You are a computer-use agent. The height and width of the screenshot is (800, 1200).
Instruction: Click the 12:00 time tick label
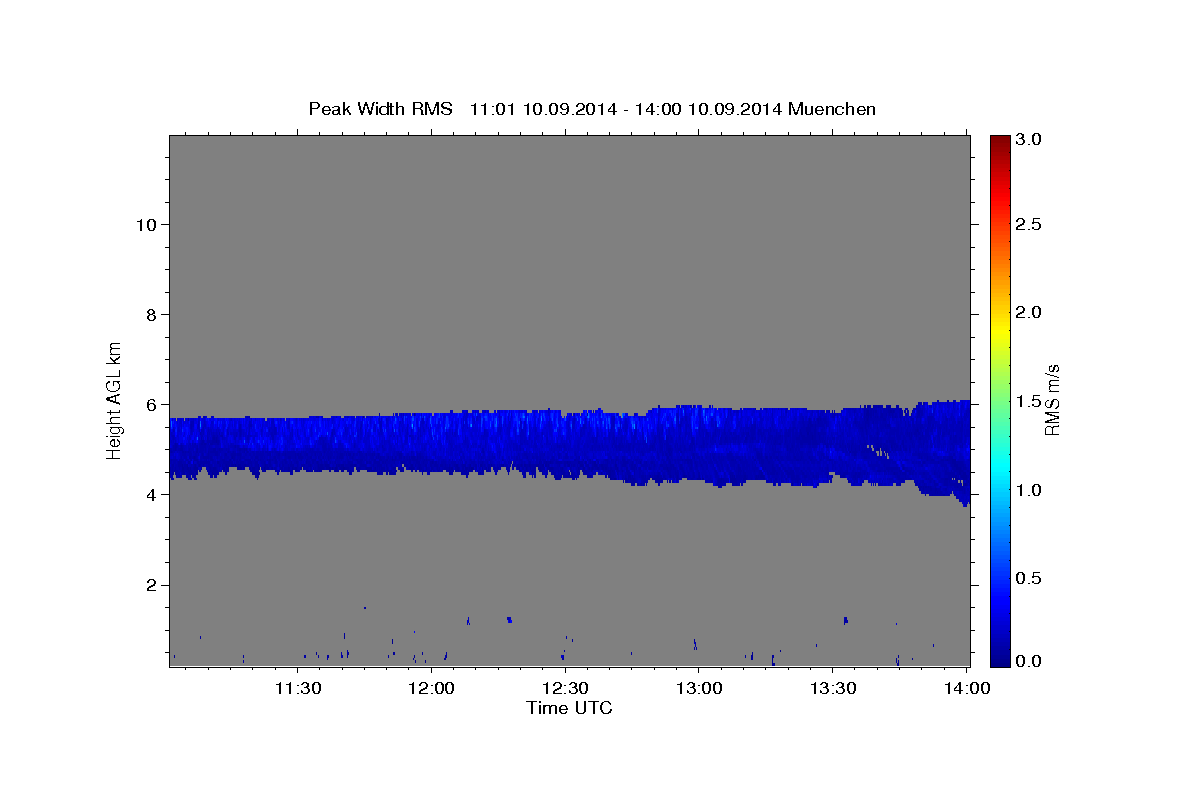tap(432, 688)
